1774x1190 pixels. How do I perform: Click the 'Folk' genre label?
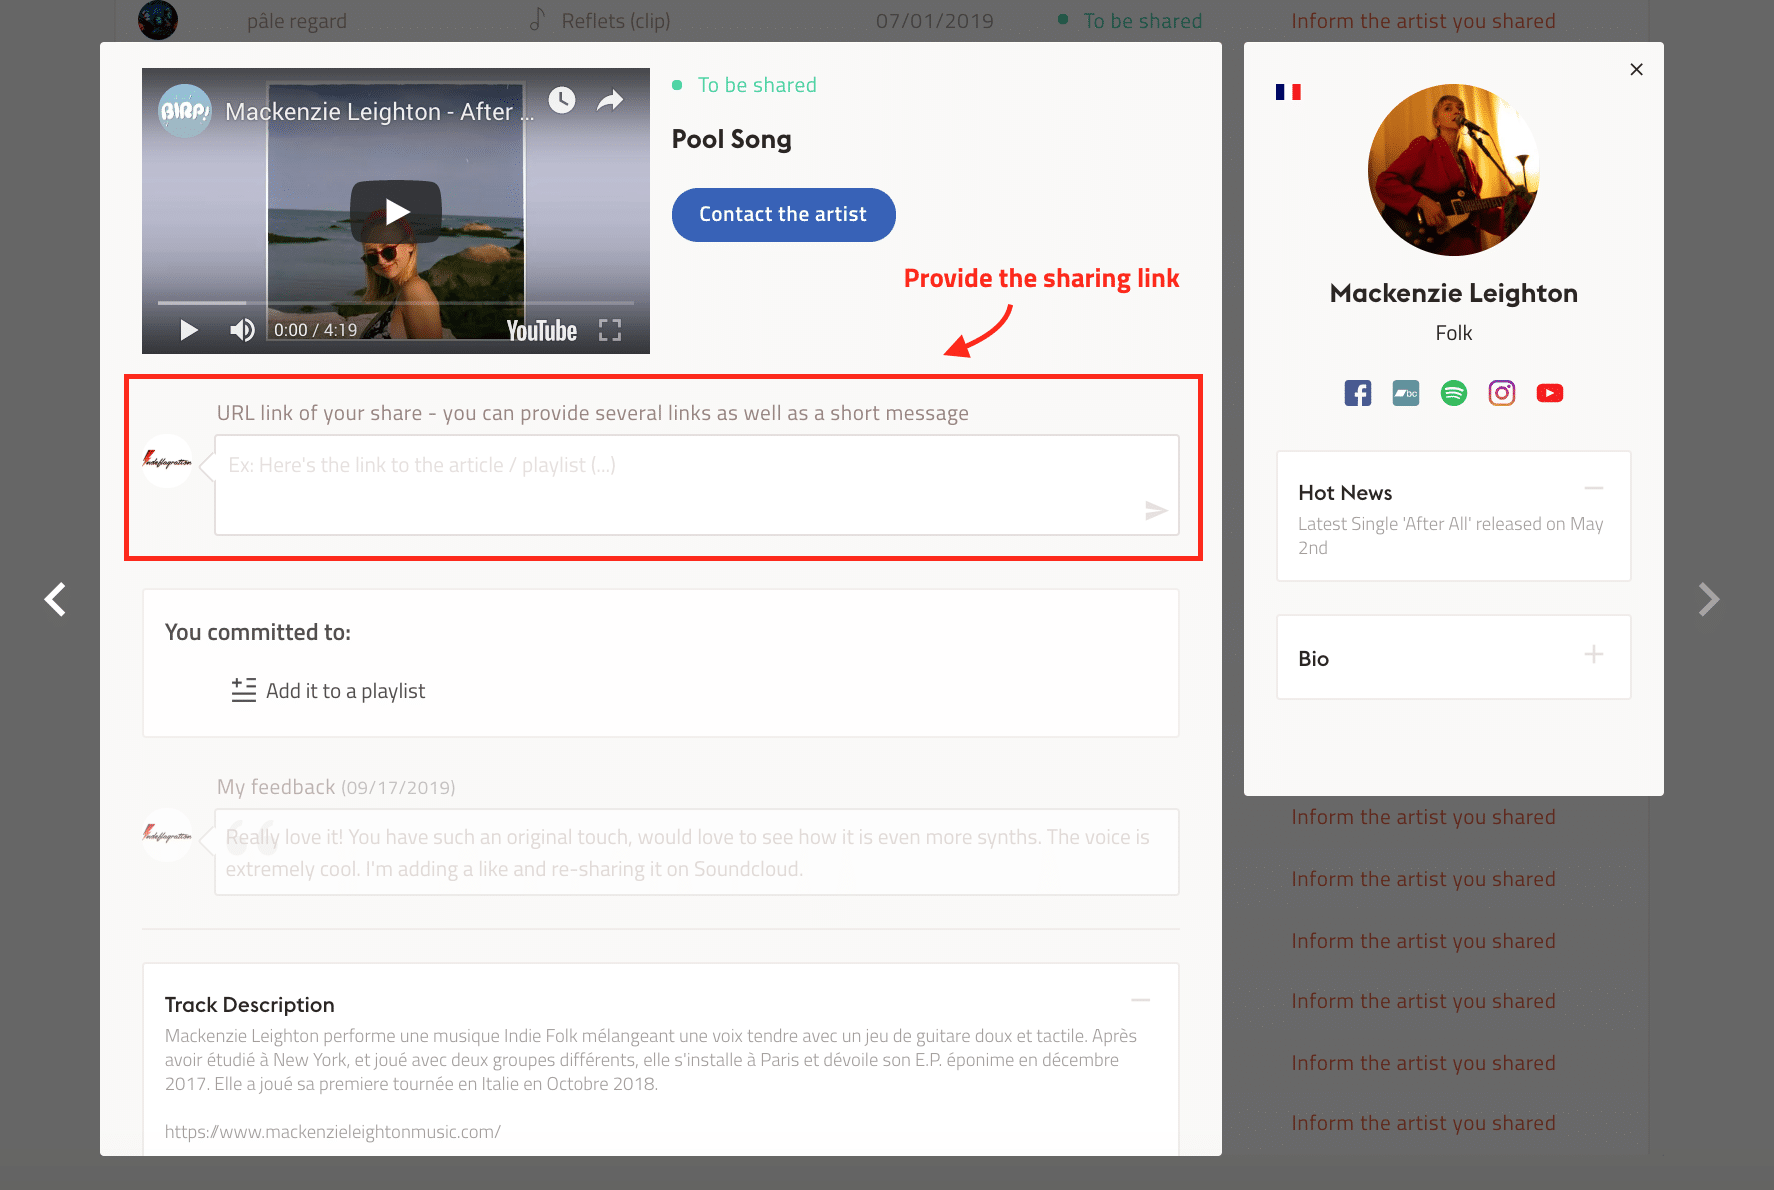click(x=1454, y=333)
